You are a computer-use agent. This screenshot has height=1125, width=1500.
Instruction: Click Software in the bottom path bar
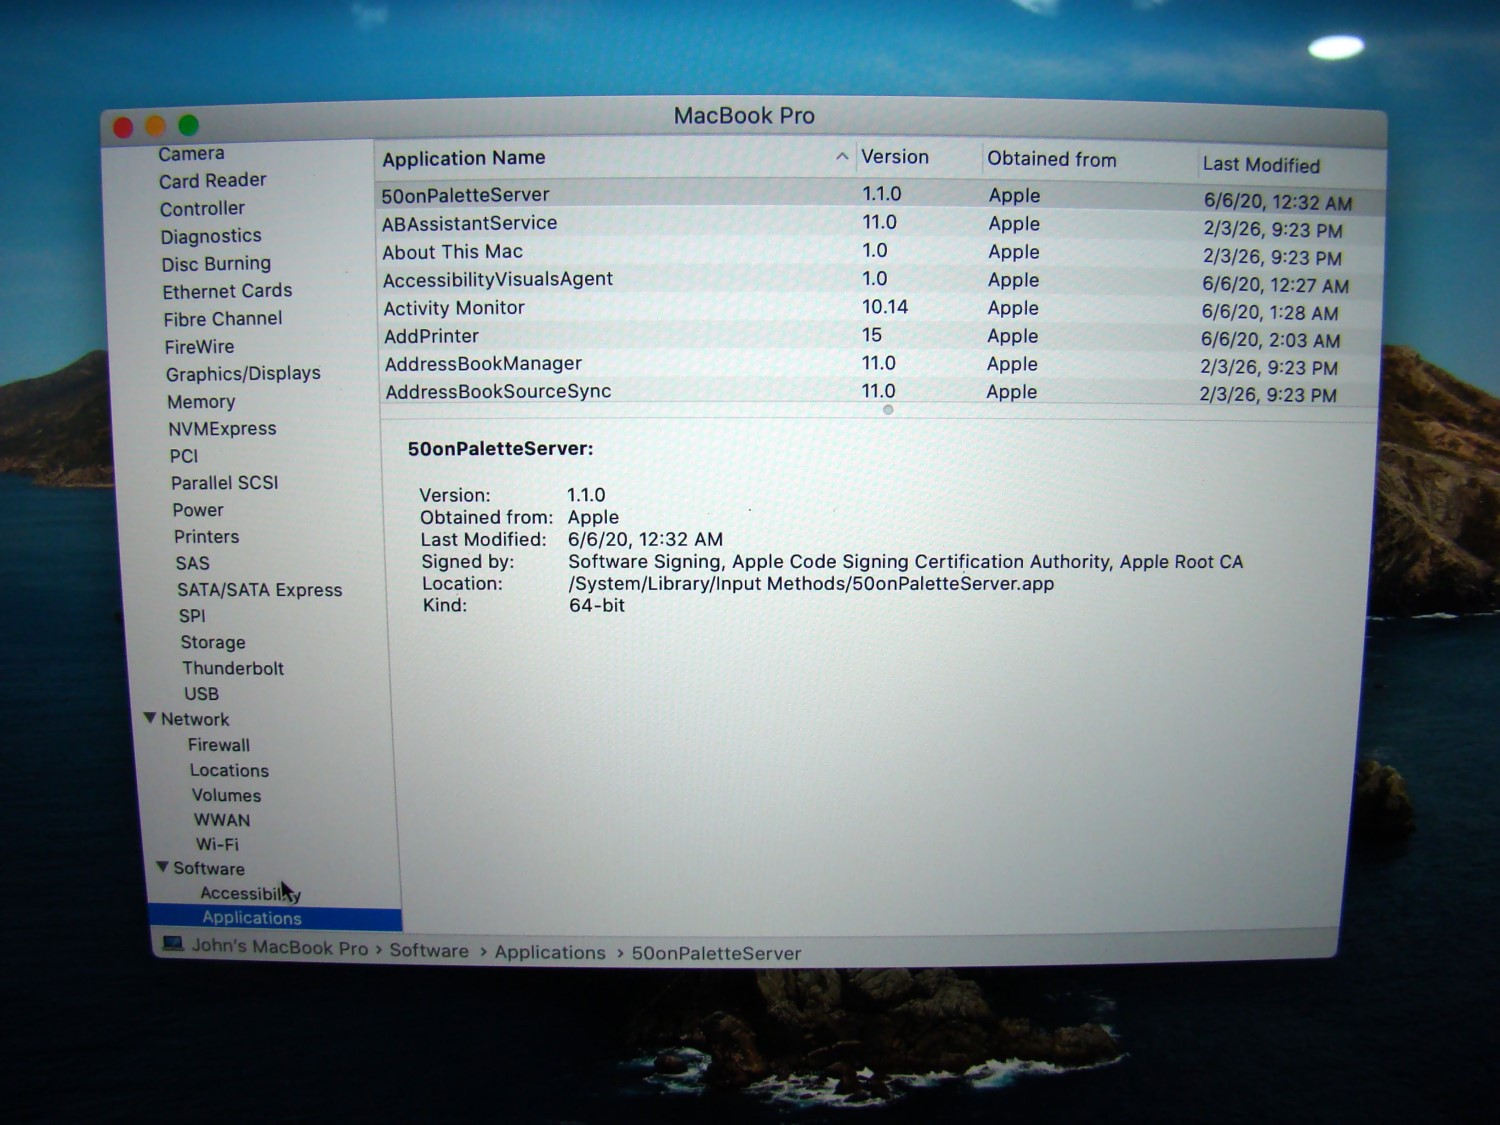[x=429, y=950]
